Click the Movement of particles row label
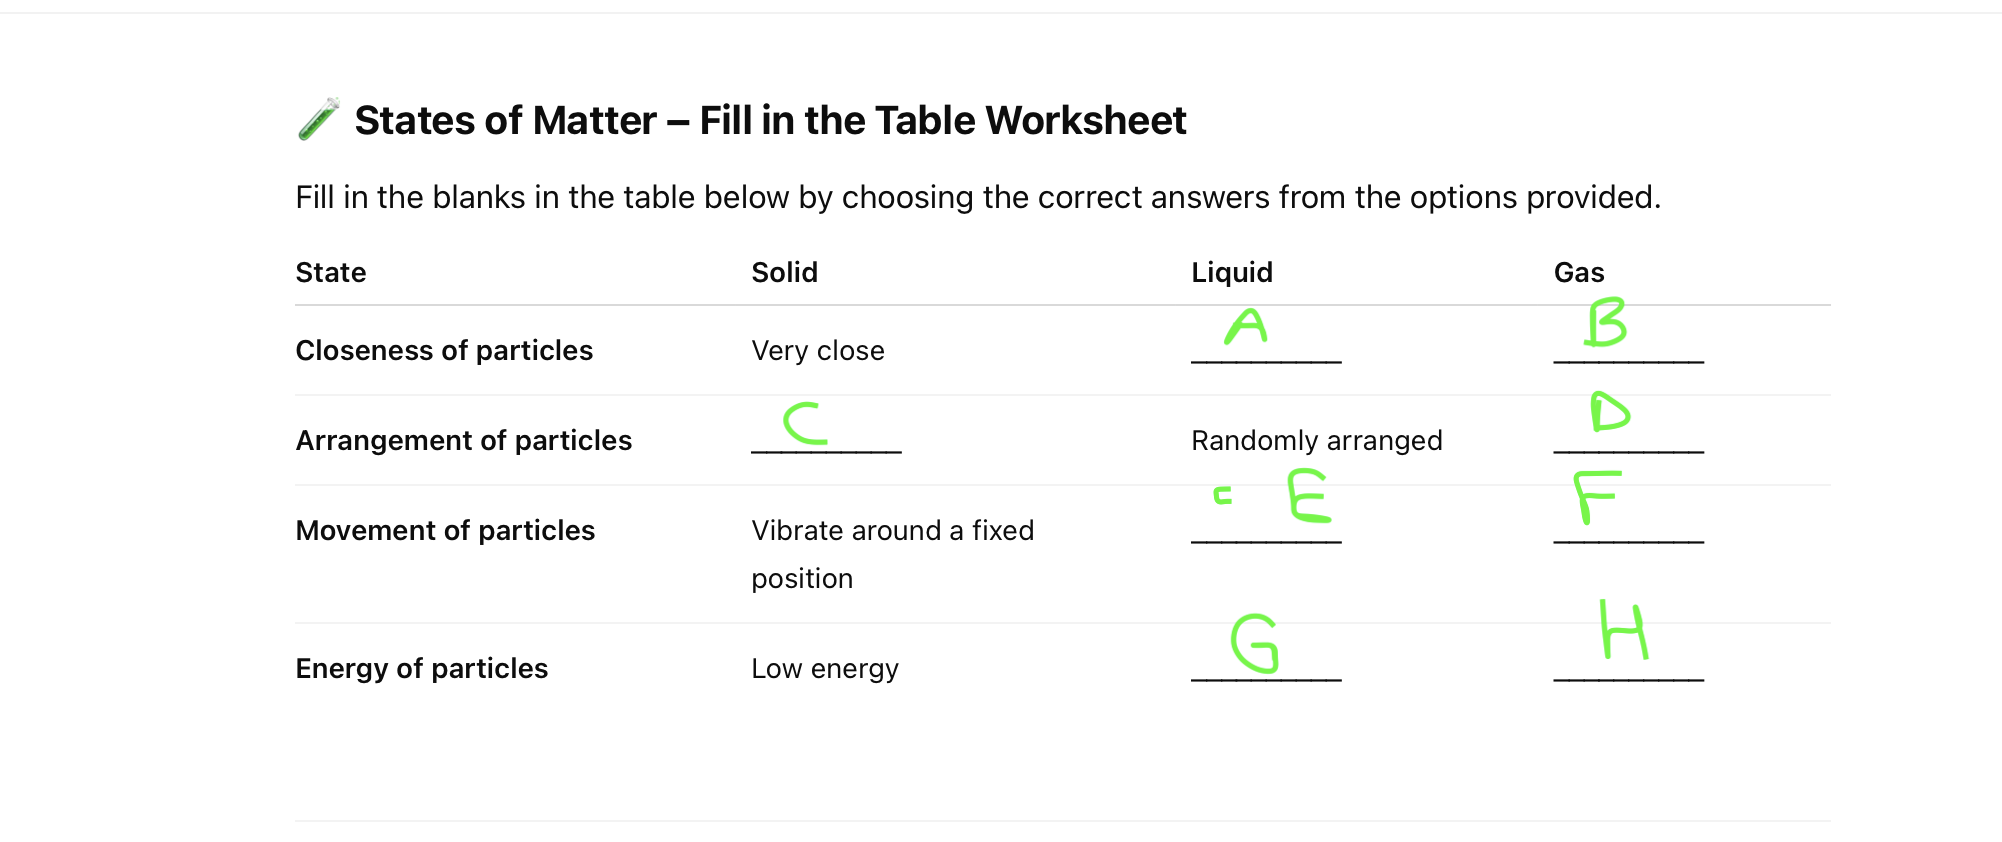The width and height of the screenshot is (2002, 842). click(x=445, y=530)
